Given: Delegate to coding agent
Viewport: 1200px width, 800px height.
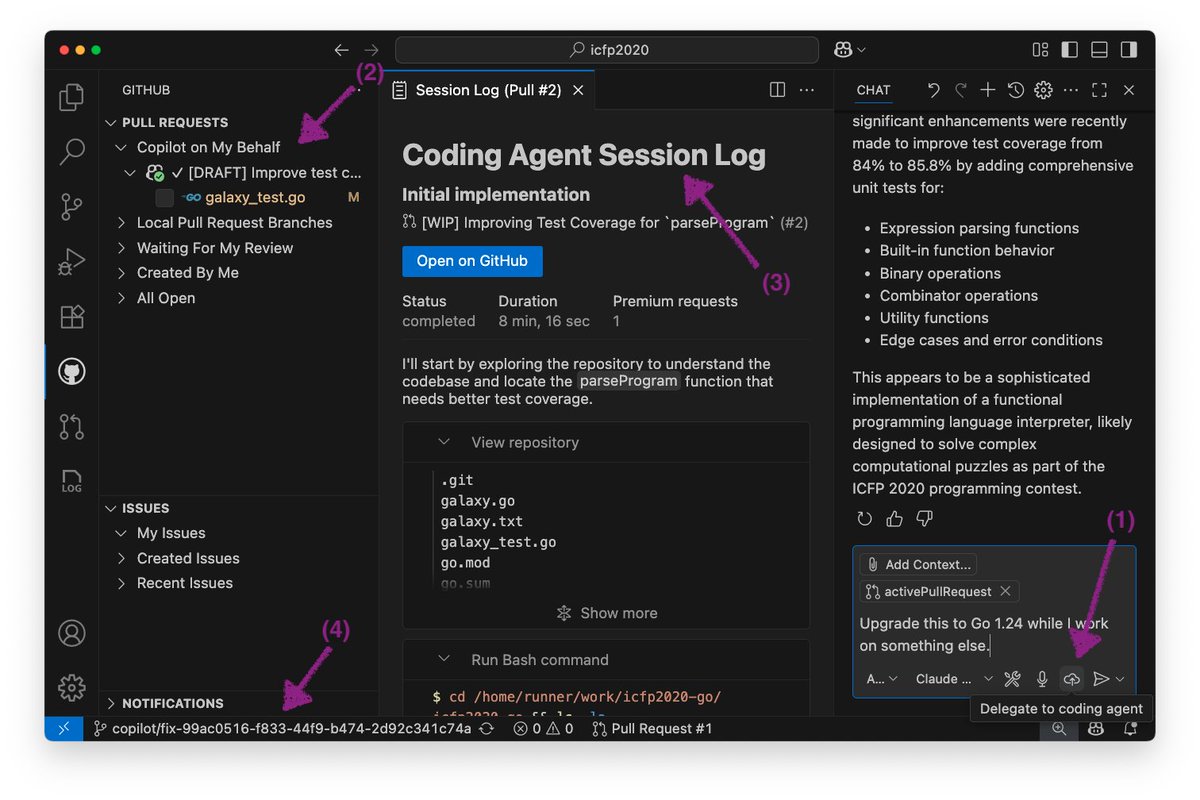Looking at the screenshot, I should pos(1071,679).
